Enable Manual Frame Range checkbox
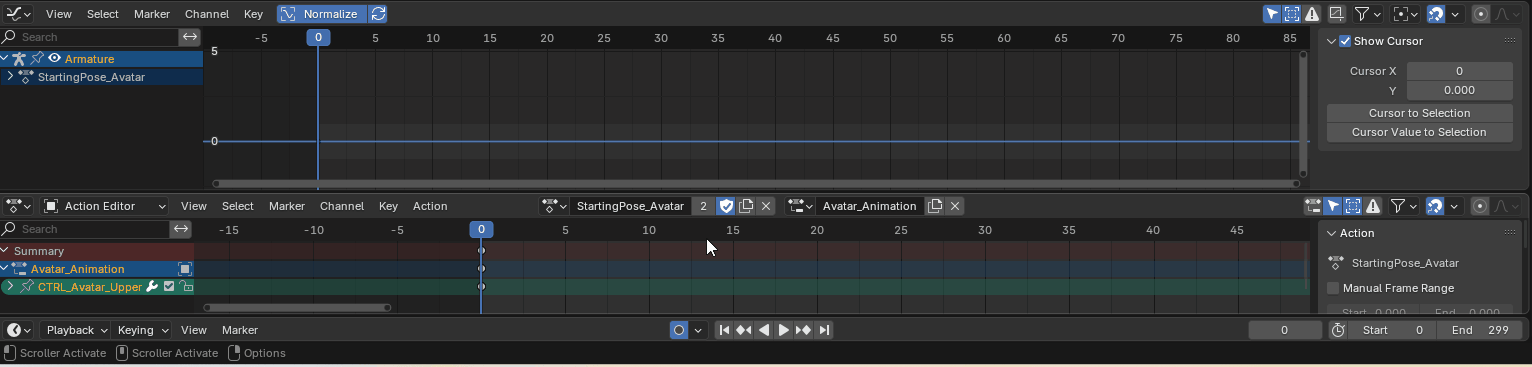1532x367 pixels. point(1333,288)
